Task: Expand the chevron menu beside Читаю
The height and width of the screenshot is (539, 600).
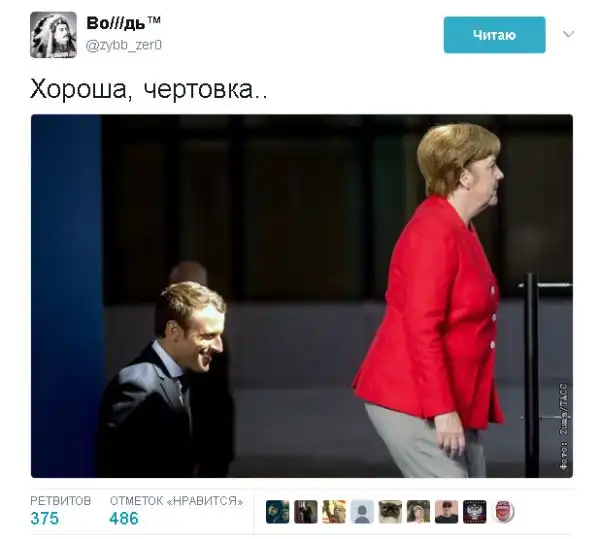Action: [x=568, y=34]
